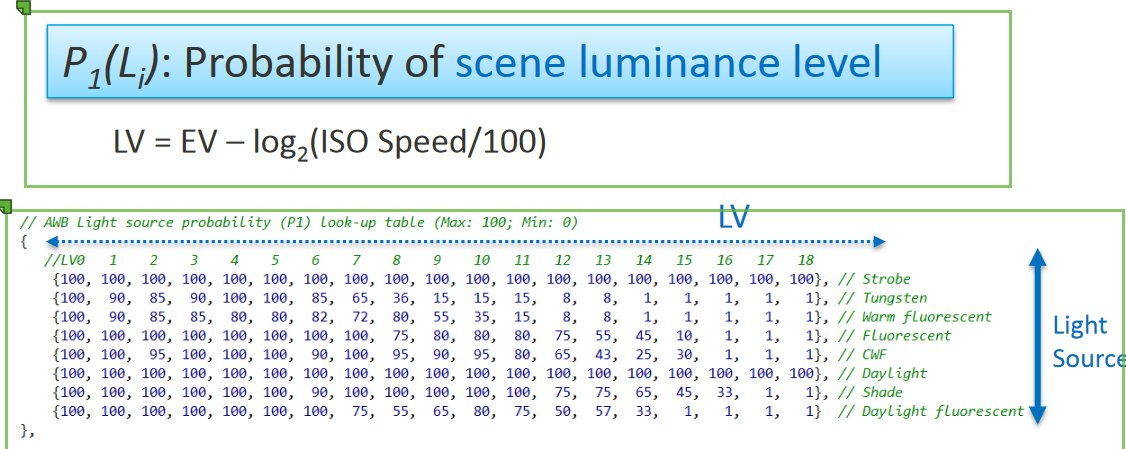Click the '//LV0' column header comment

click(x=64, y=260)
